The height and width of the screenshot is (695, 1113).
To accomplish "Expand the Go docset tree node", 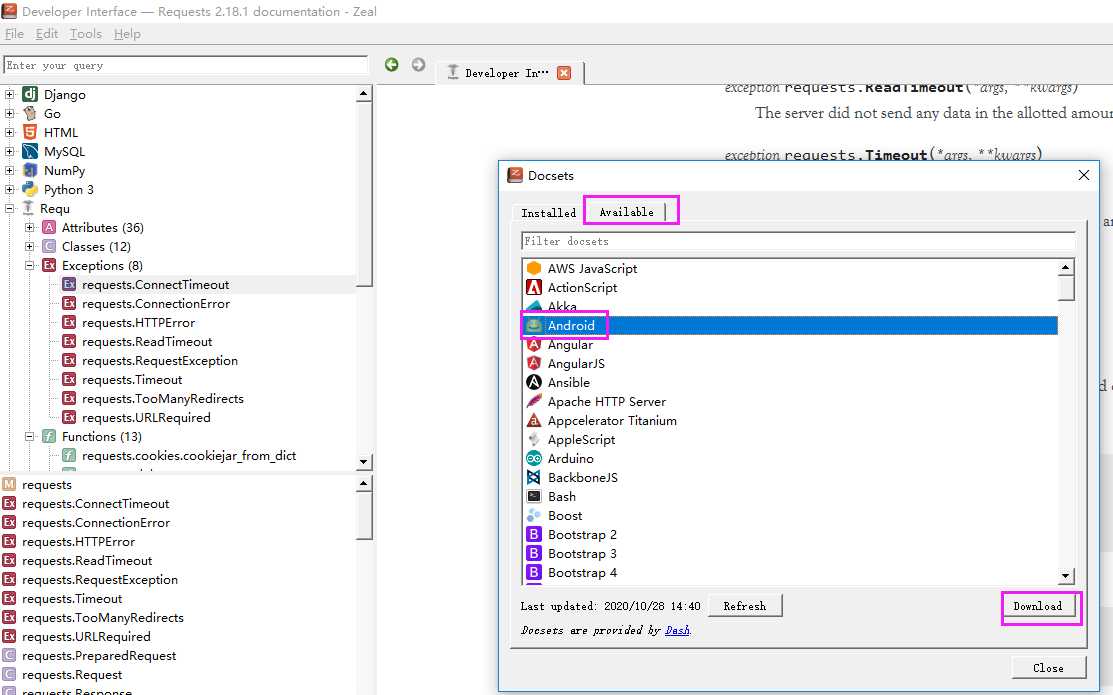I will [10, 114].
